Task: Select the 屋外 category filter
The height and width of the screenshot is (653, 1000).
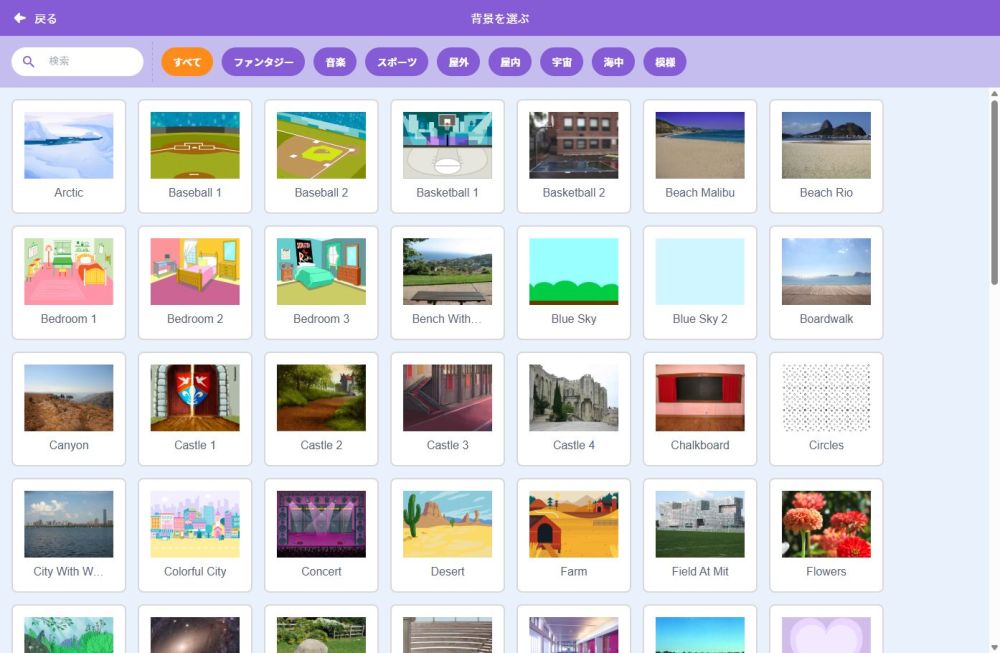Action: 458,62
